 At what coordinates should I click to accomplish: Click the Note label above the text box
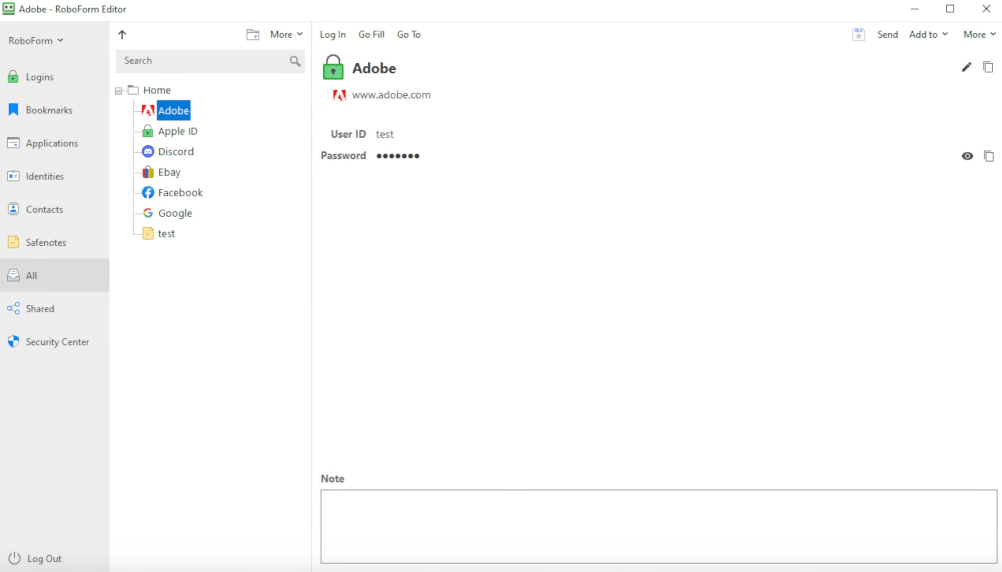332,479
